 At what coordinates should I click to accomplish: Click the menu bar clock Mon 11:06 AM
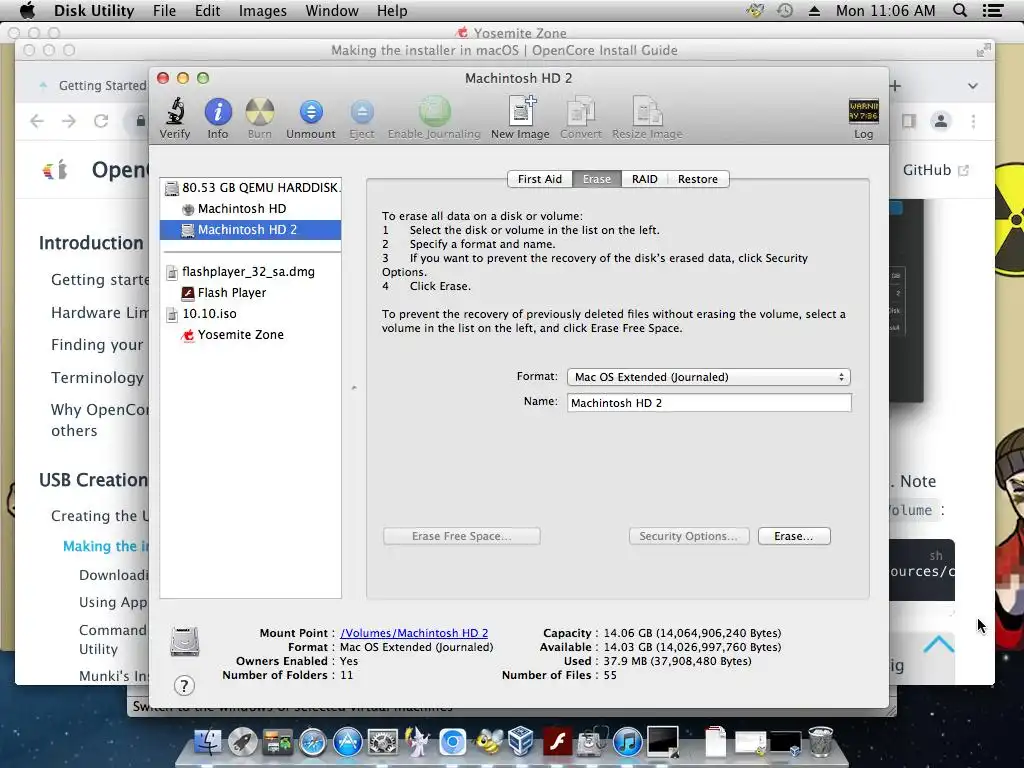click(x=886, y=10)
